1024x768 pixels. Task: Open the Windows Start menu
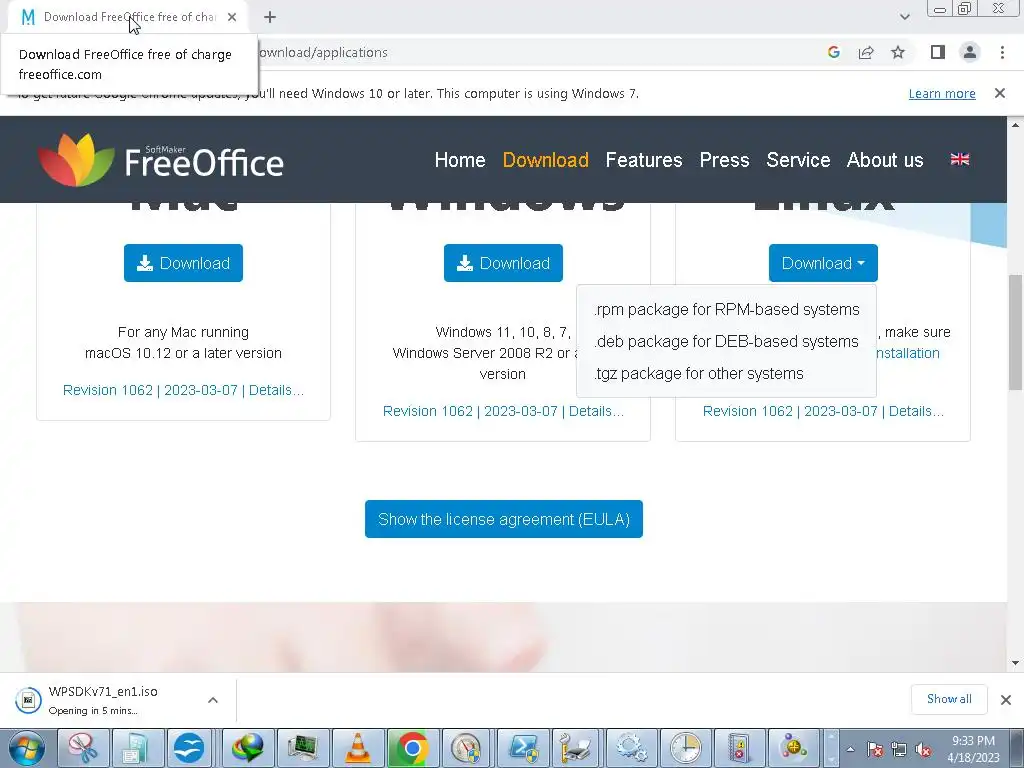[27, 748]
